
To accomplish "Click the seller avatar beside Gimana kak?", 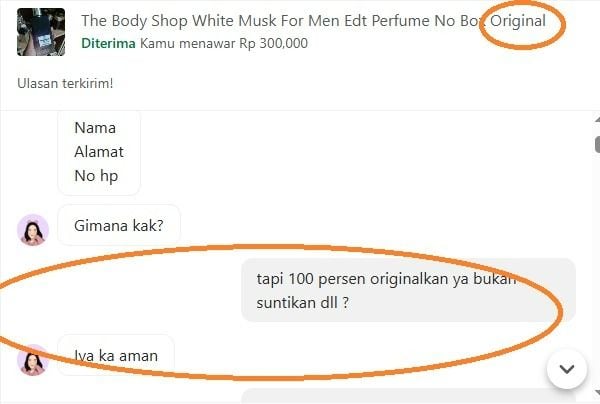I will [x=33, y=230].
